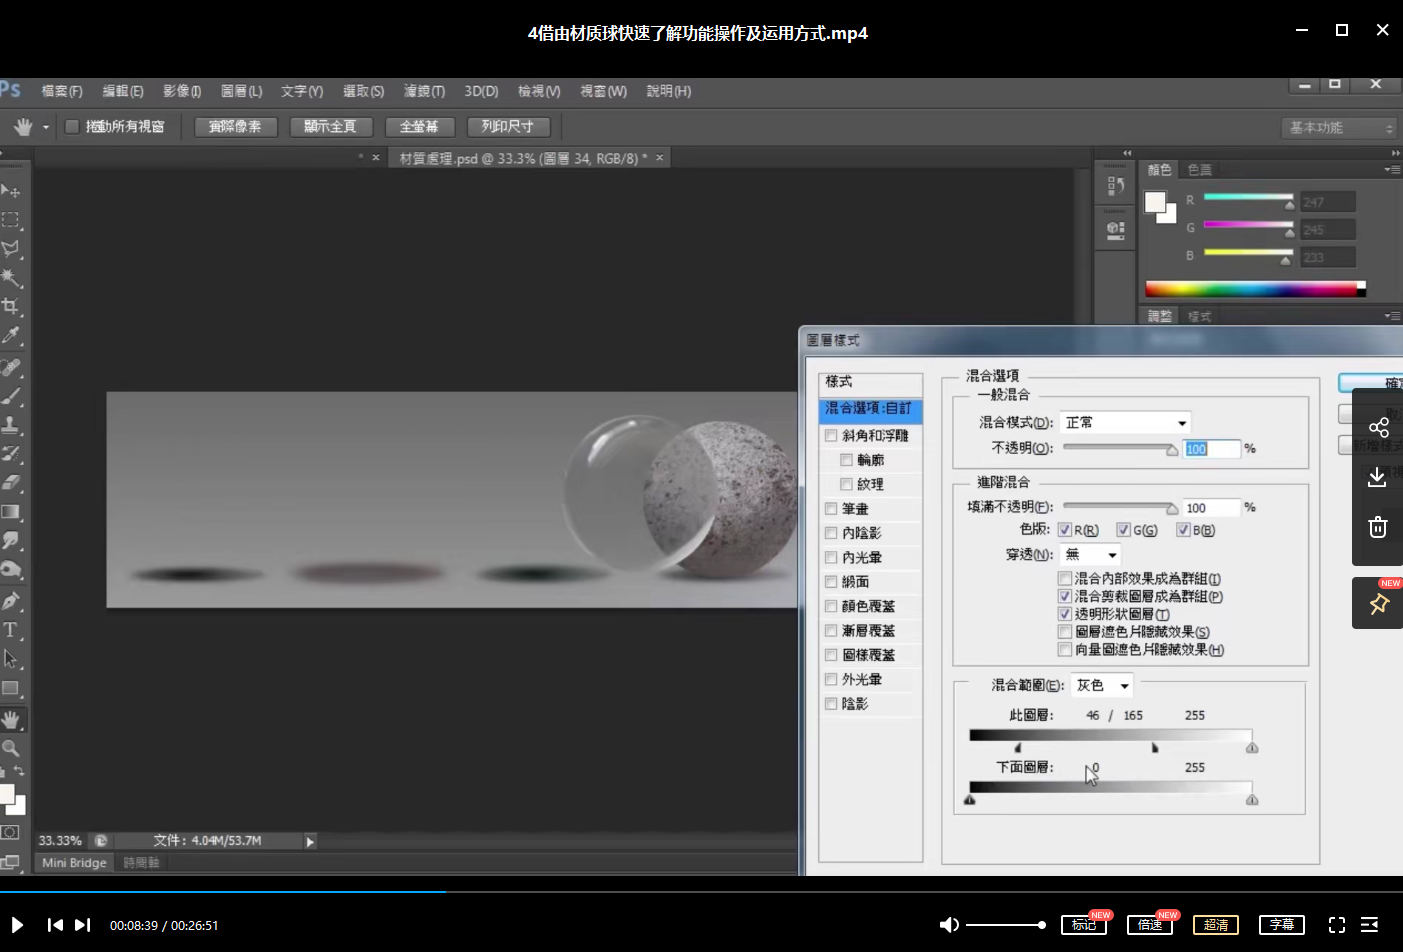Select the Crop tool in toolbar
1403x952 pixels.
(x=11, y=306)
